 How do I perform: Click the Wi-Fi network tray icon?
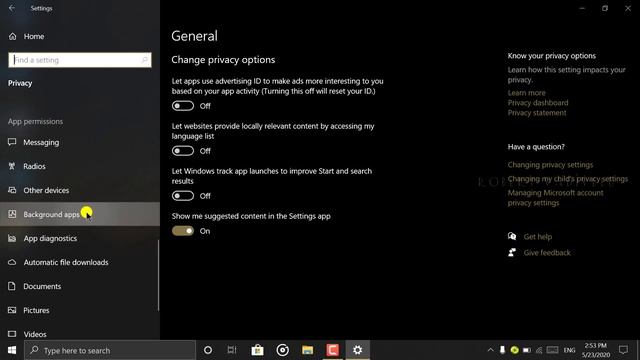coord(539,350)
